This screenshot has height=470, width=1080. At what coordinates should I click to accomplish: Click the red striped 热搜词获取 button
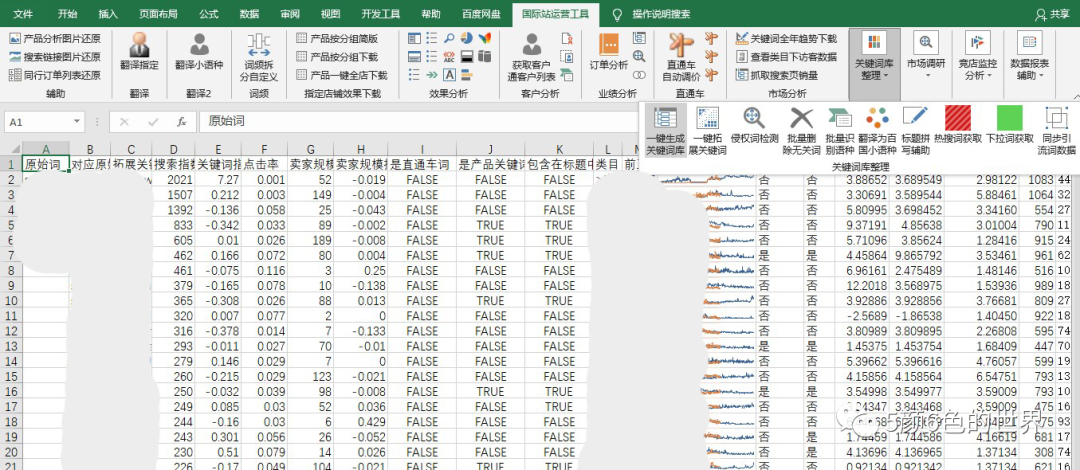[x=957, y=125]
